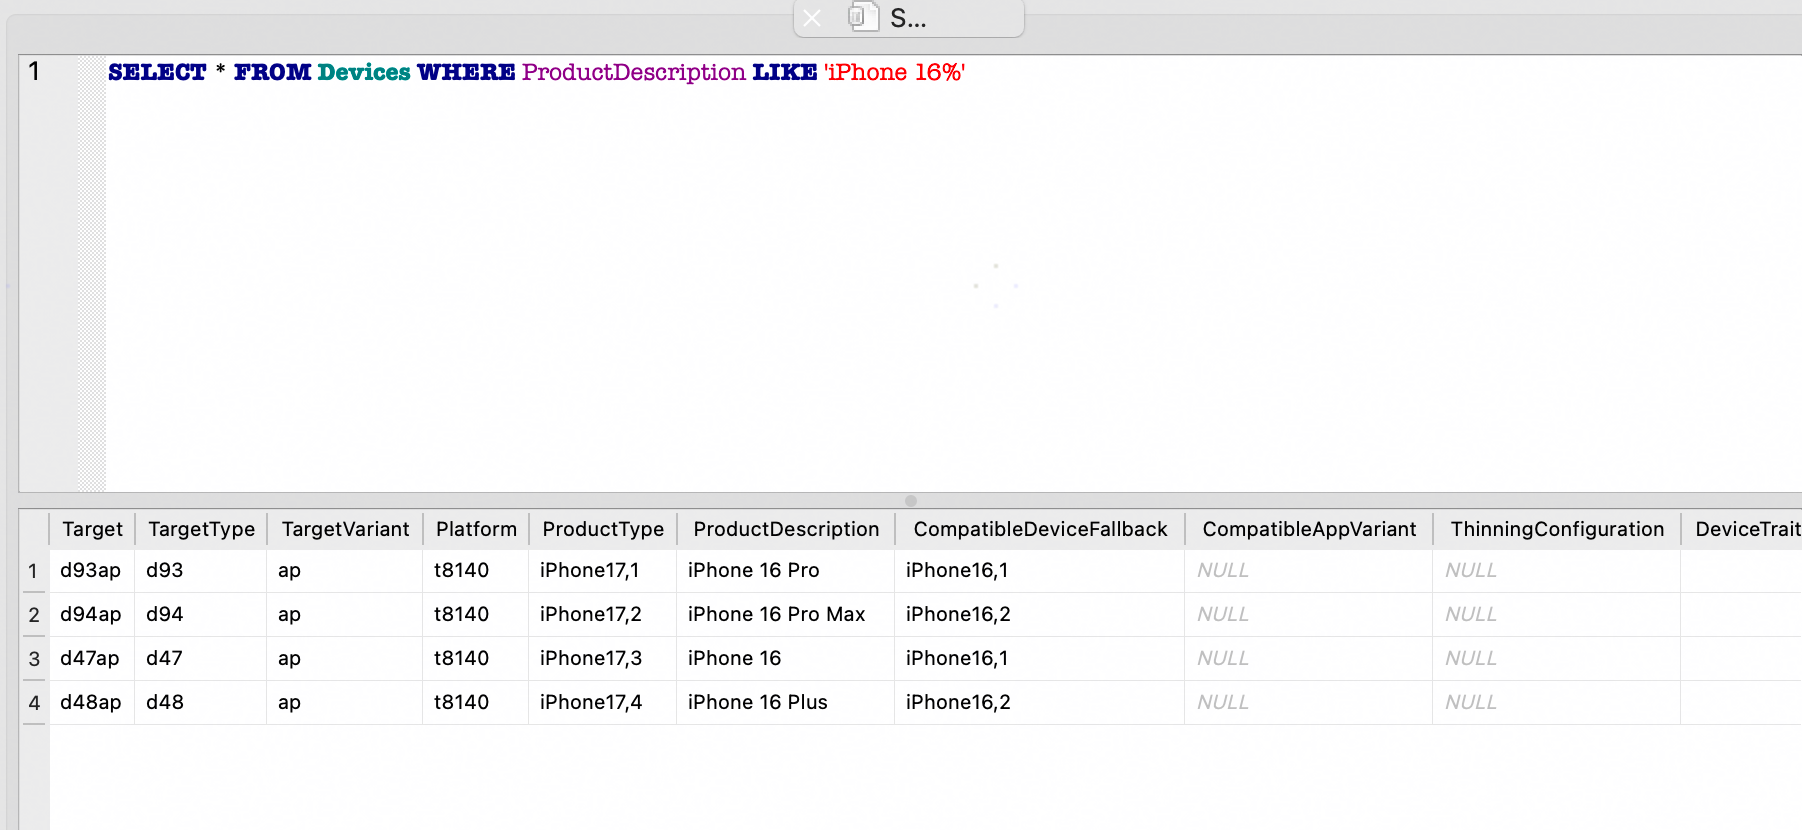
Task: Click the pane splitter handle dot
Action: pos(910,501)
